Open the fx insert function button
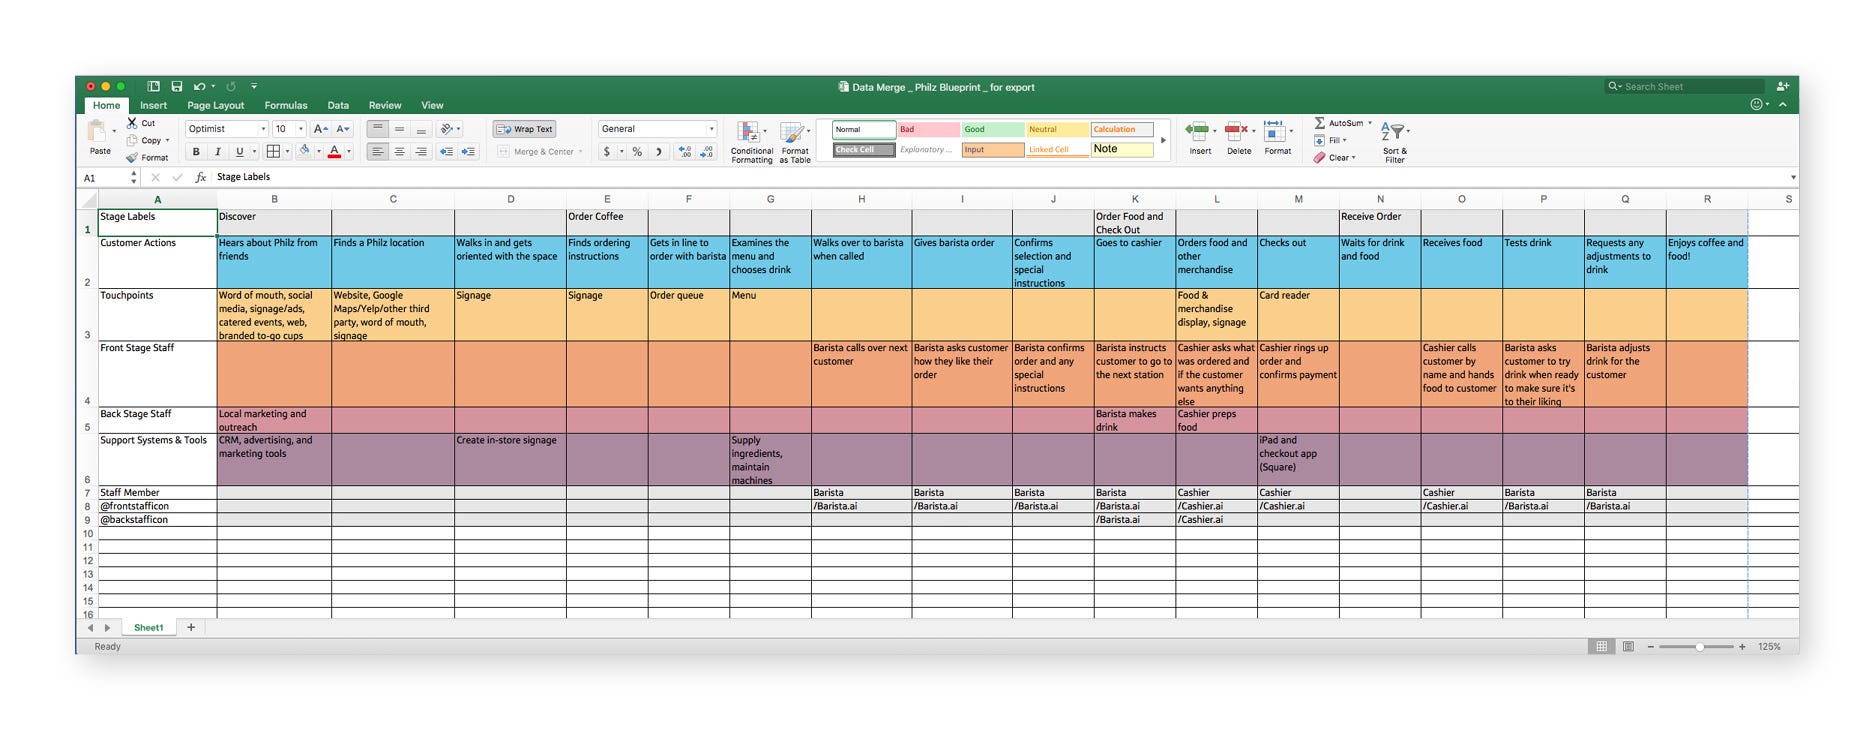 pos(201,177)
